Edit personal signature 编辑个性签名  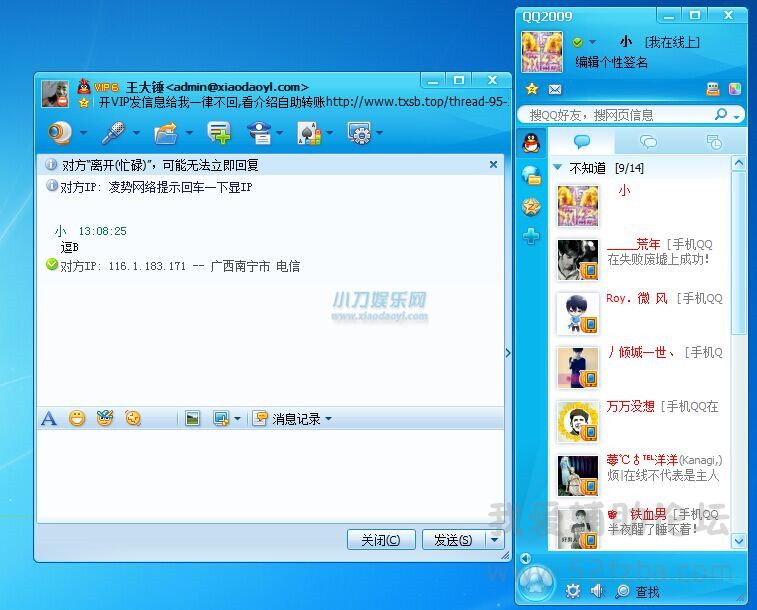(611, 62)
